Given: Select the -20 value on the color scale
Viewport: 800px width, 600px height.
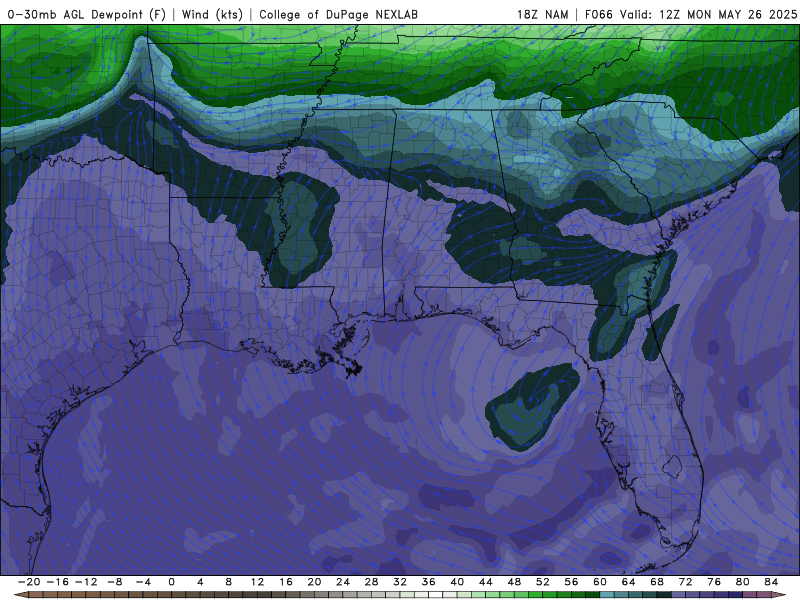Looking at the screenshot, I should tap(29, 582).
